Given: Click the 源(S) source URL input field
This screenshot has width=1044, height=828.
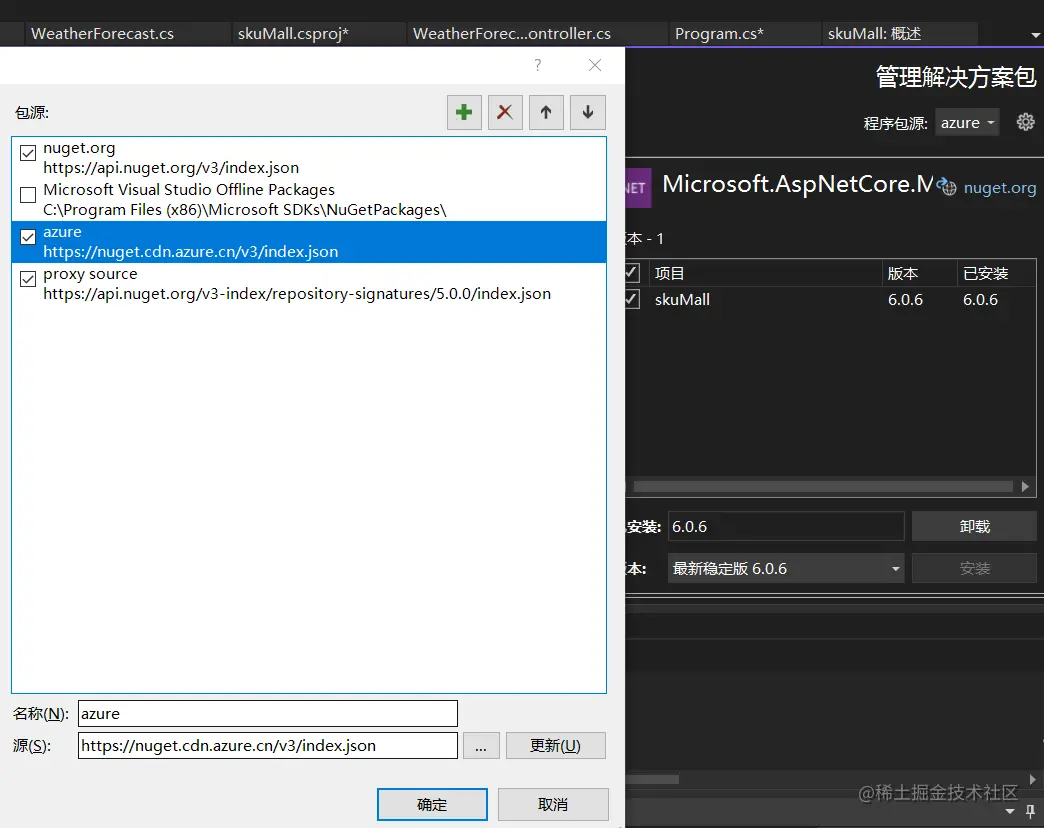Looking at the screenshot, I should coord(268,745).
